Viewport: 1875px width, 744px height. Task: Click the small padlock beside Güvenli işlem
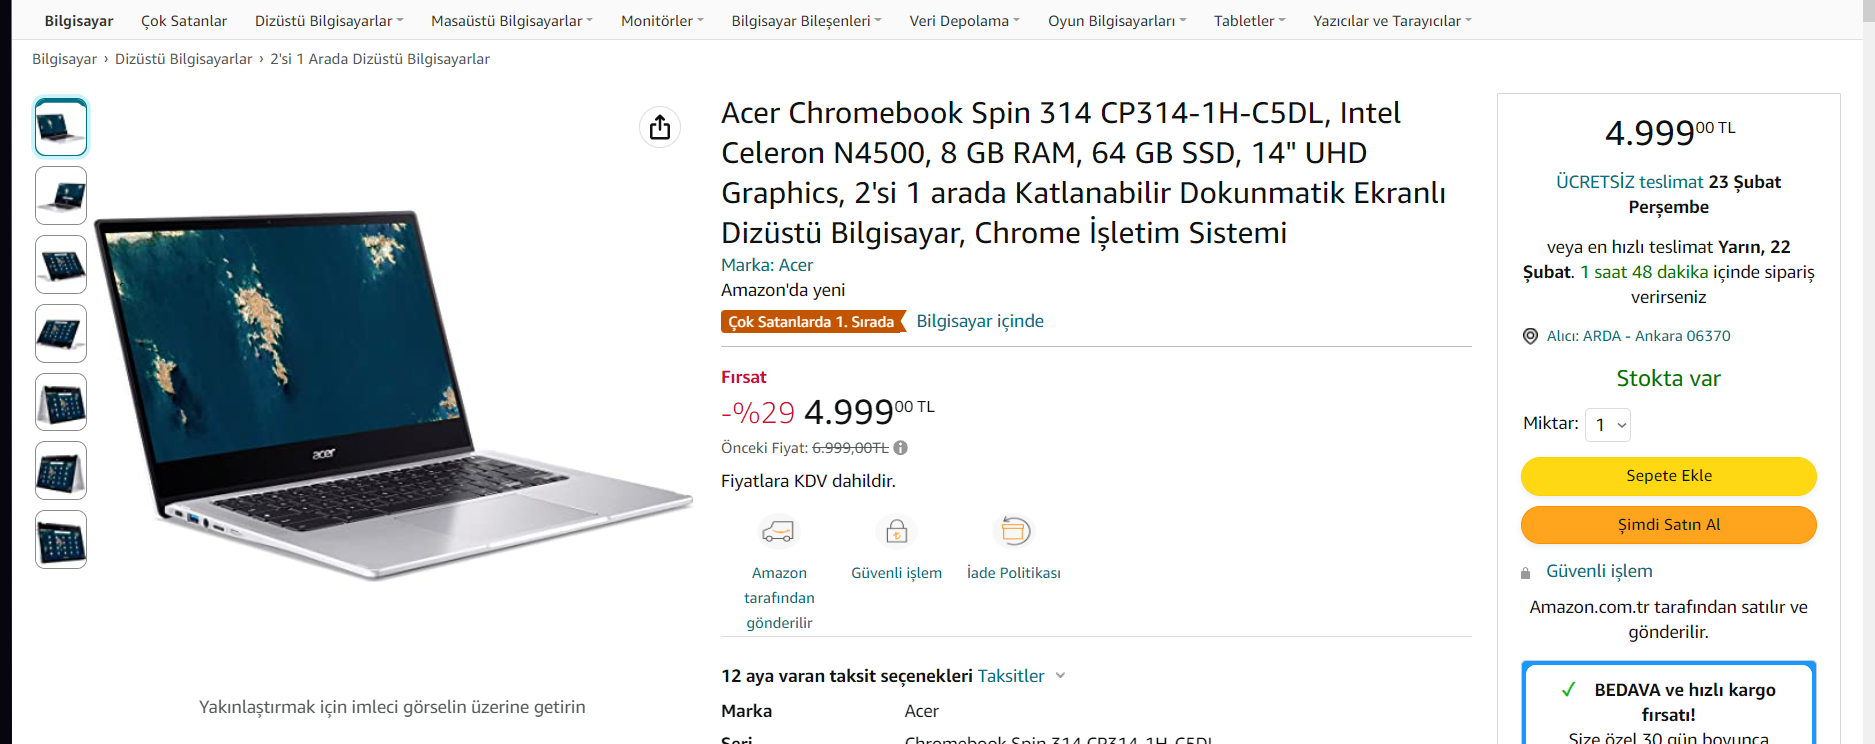(1526, 573)
